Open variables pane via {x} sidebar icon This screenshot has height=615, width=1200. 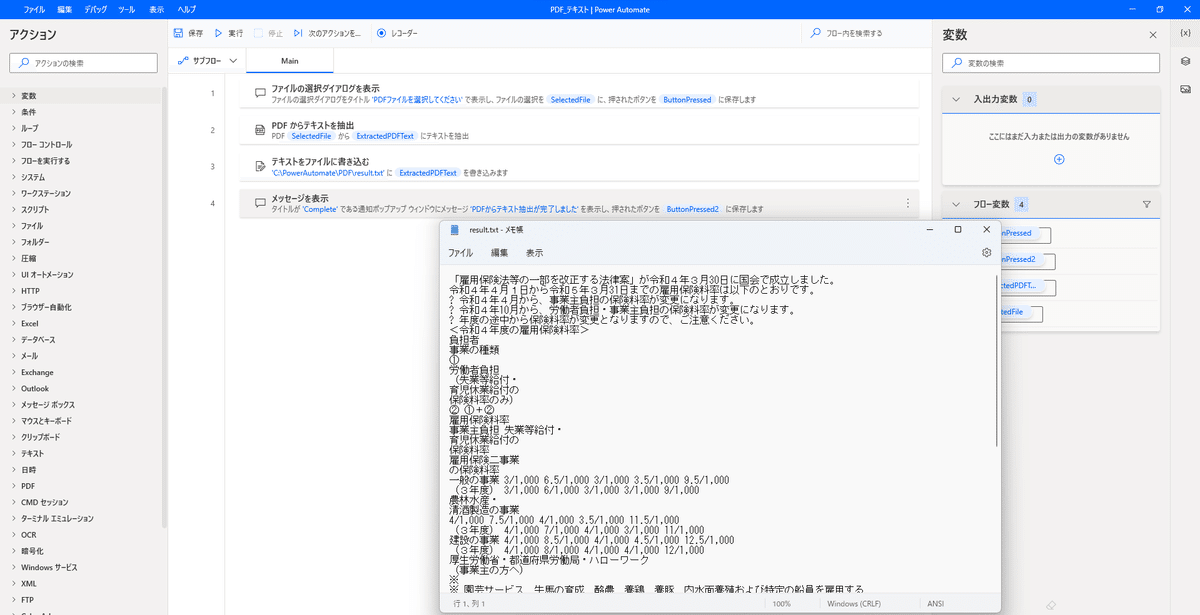1185,33
